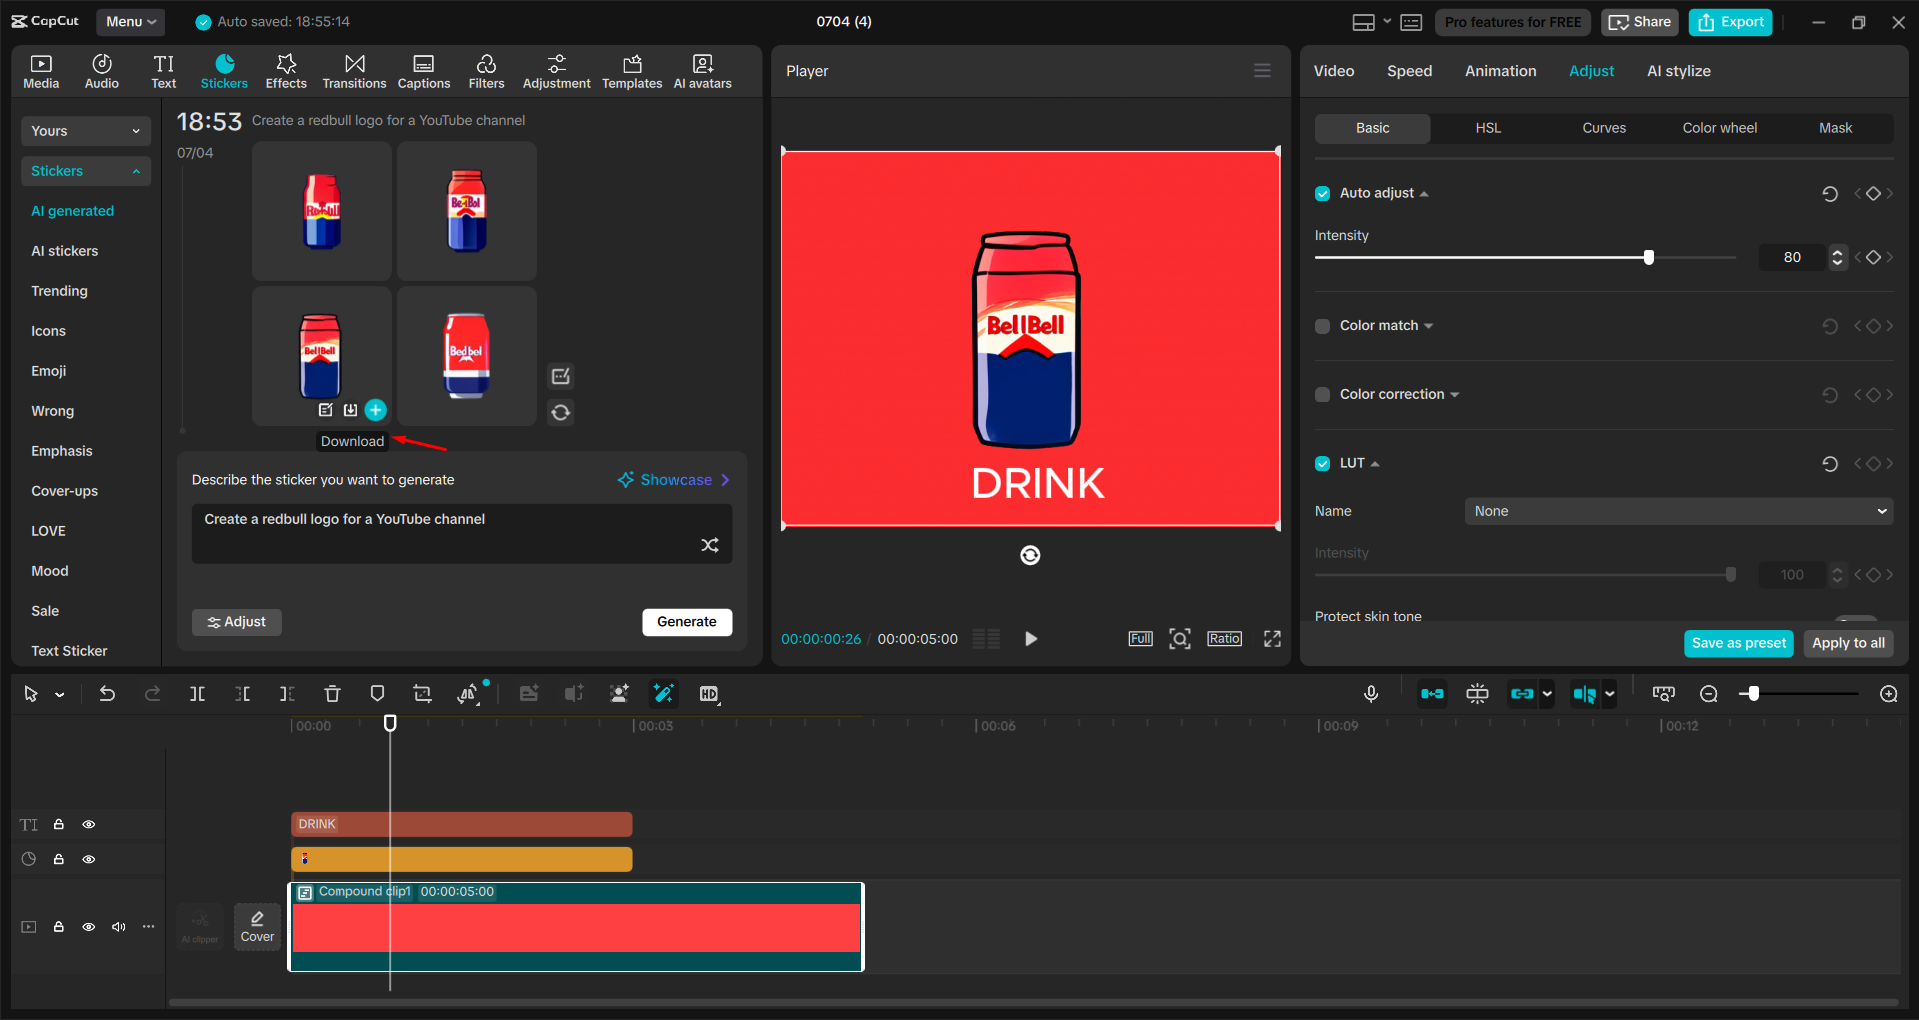Select the AI avatars panel

click(x=701, y=70)
